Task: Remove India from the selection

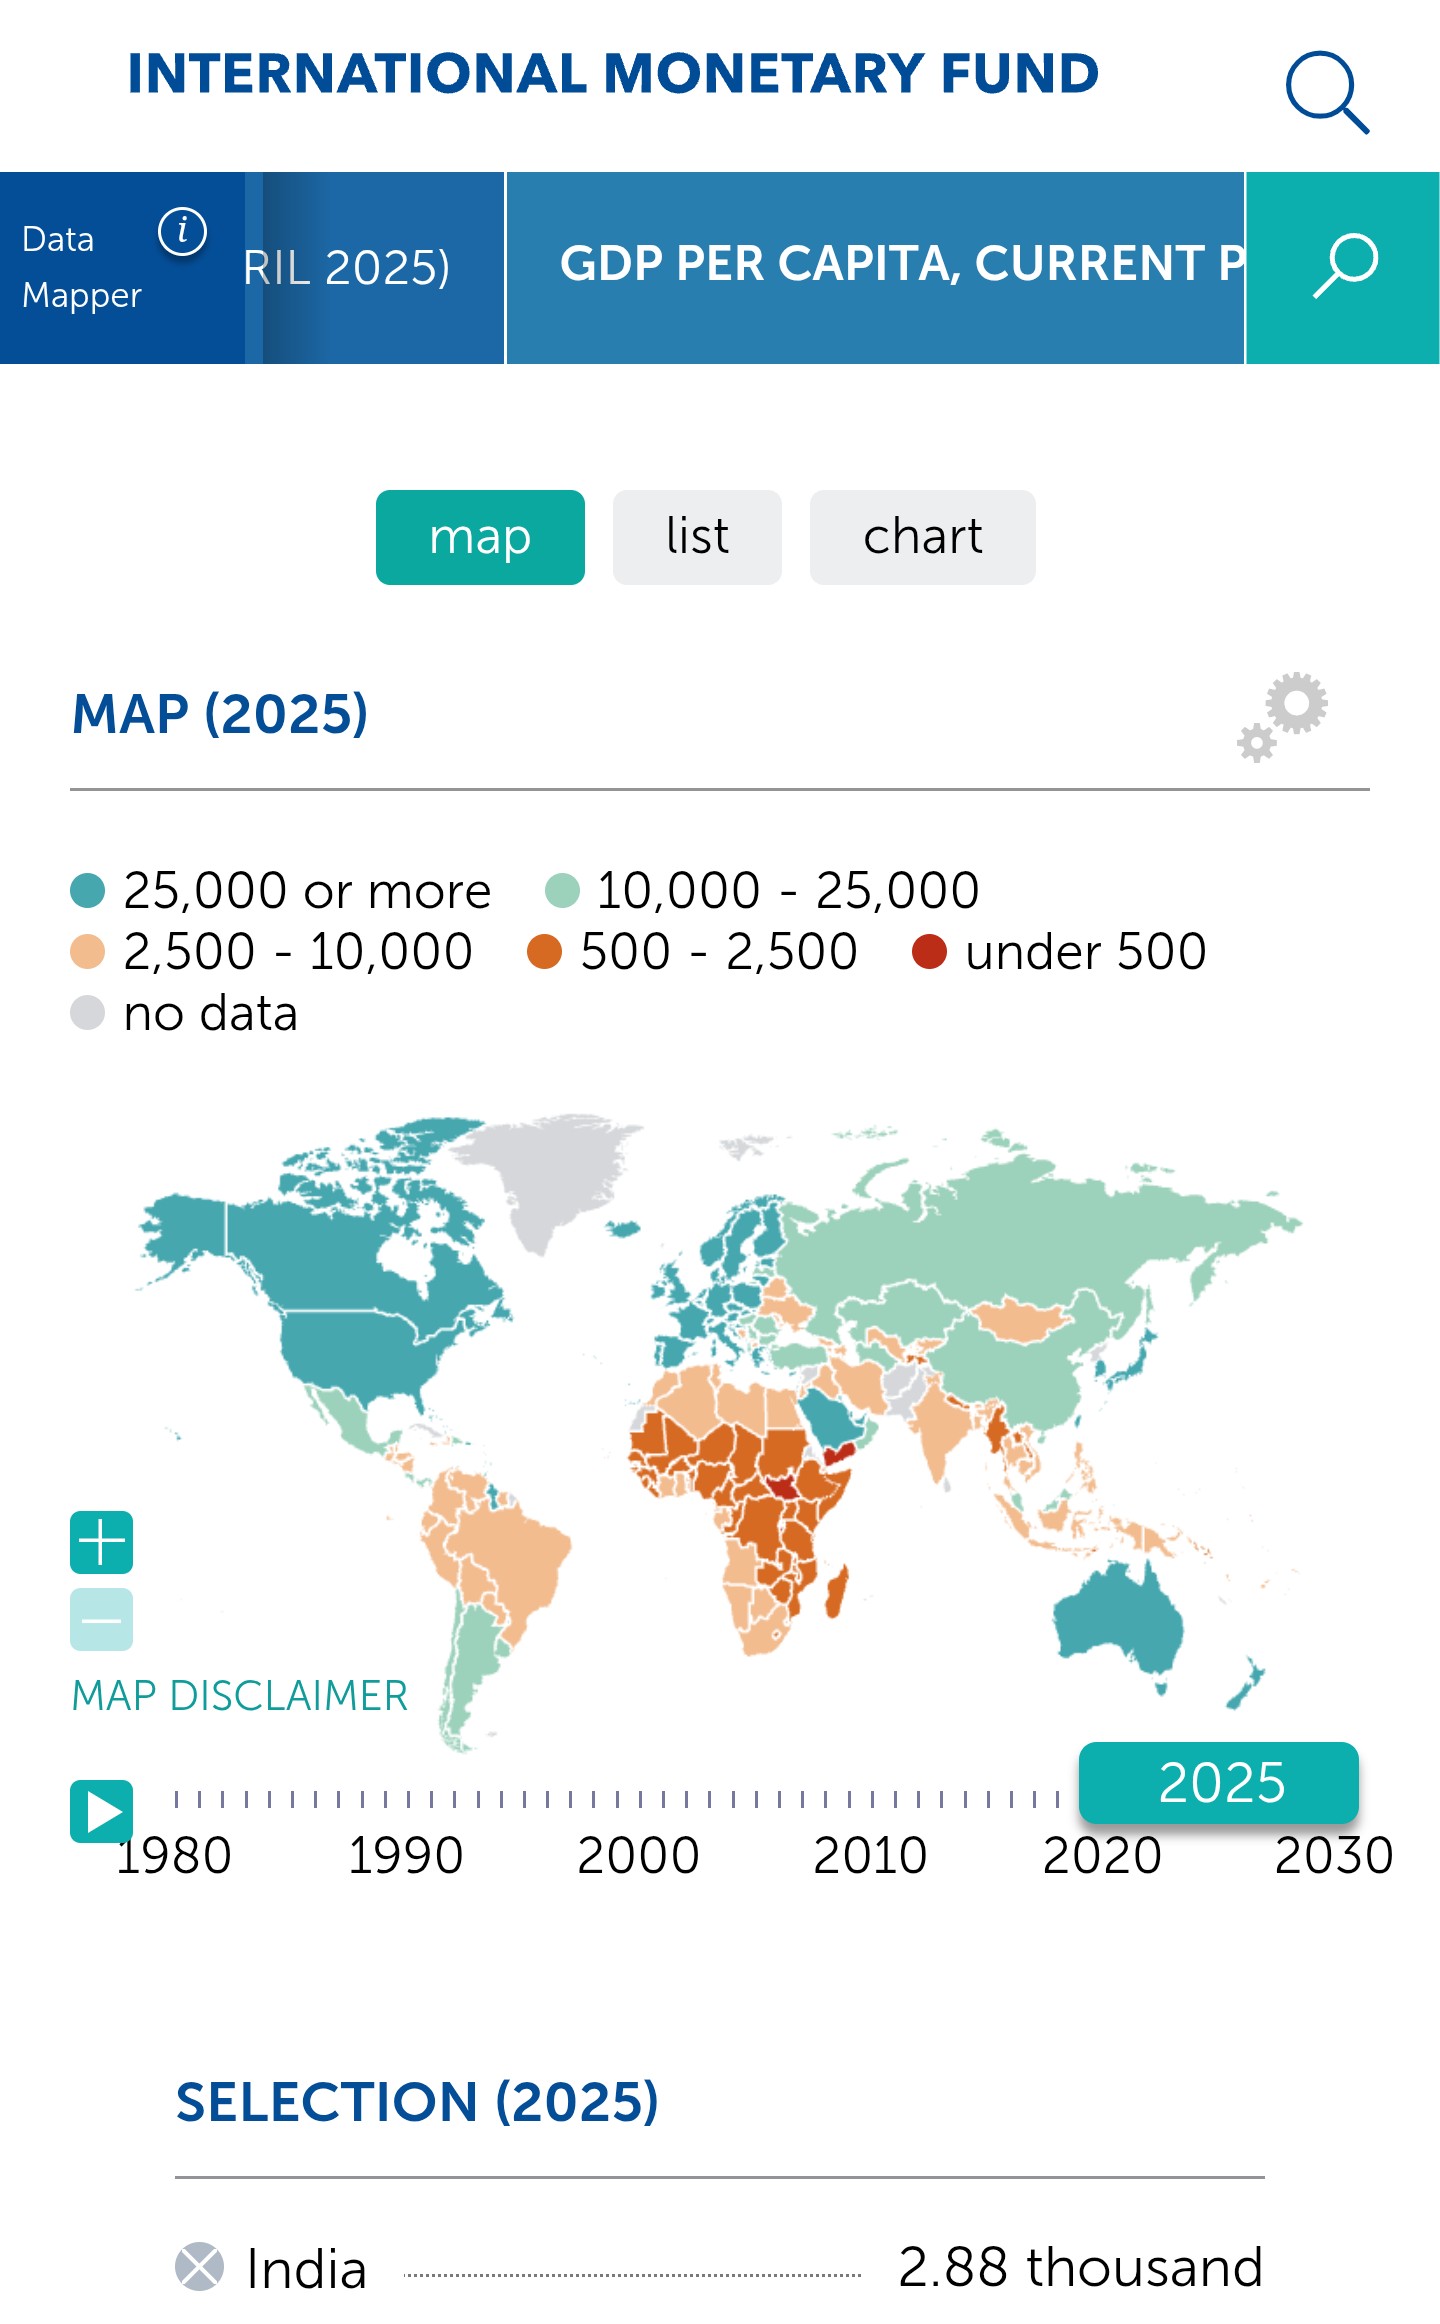Action: 200,2267
